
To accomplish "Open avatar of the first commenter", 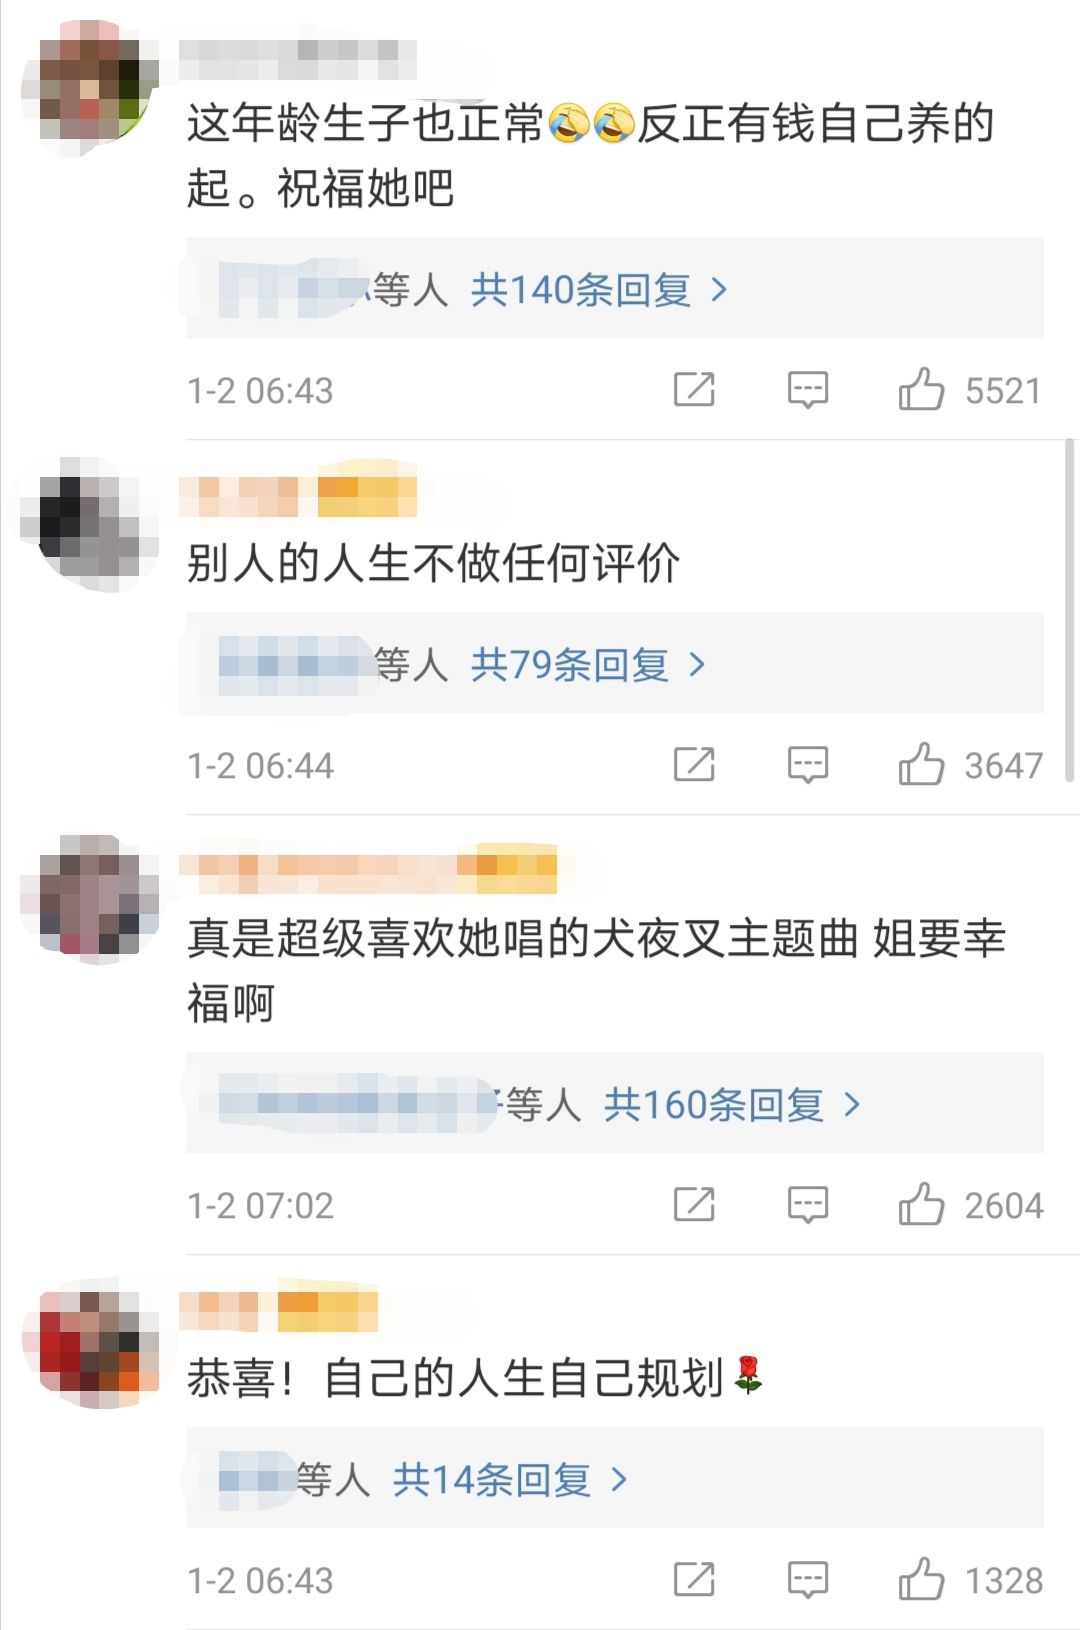I will pyautogui.click(x=90, y=87).
